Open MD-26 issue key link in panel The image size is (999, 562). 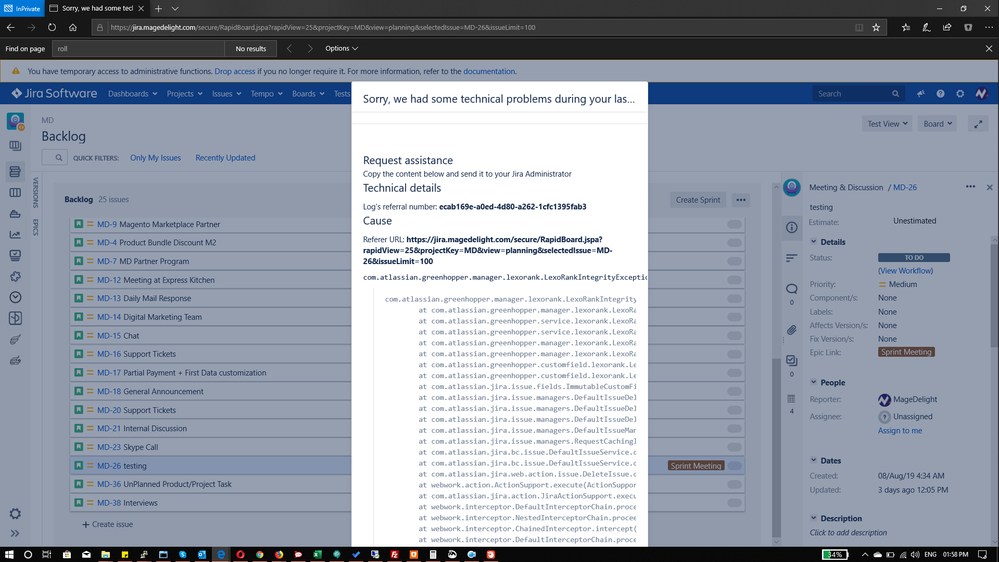point(905,187)
